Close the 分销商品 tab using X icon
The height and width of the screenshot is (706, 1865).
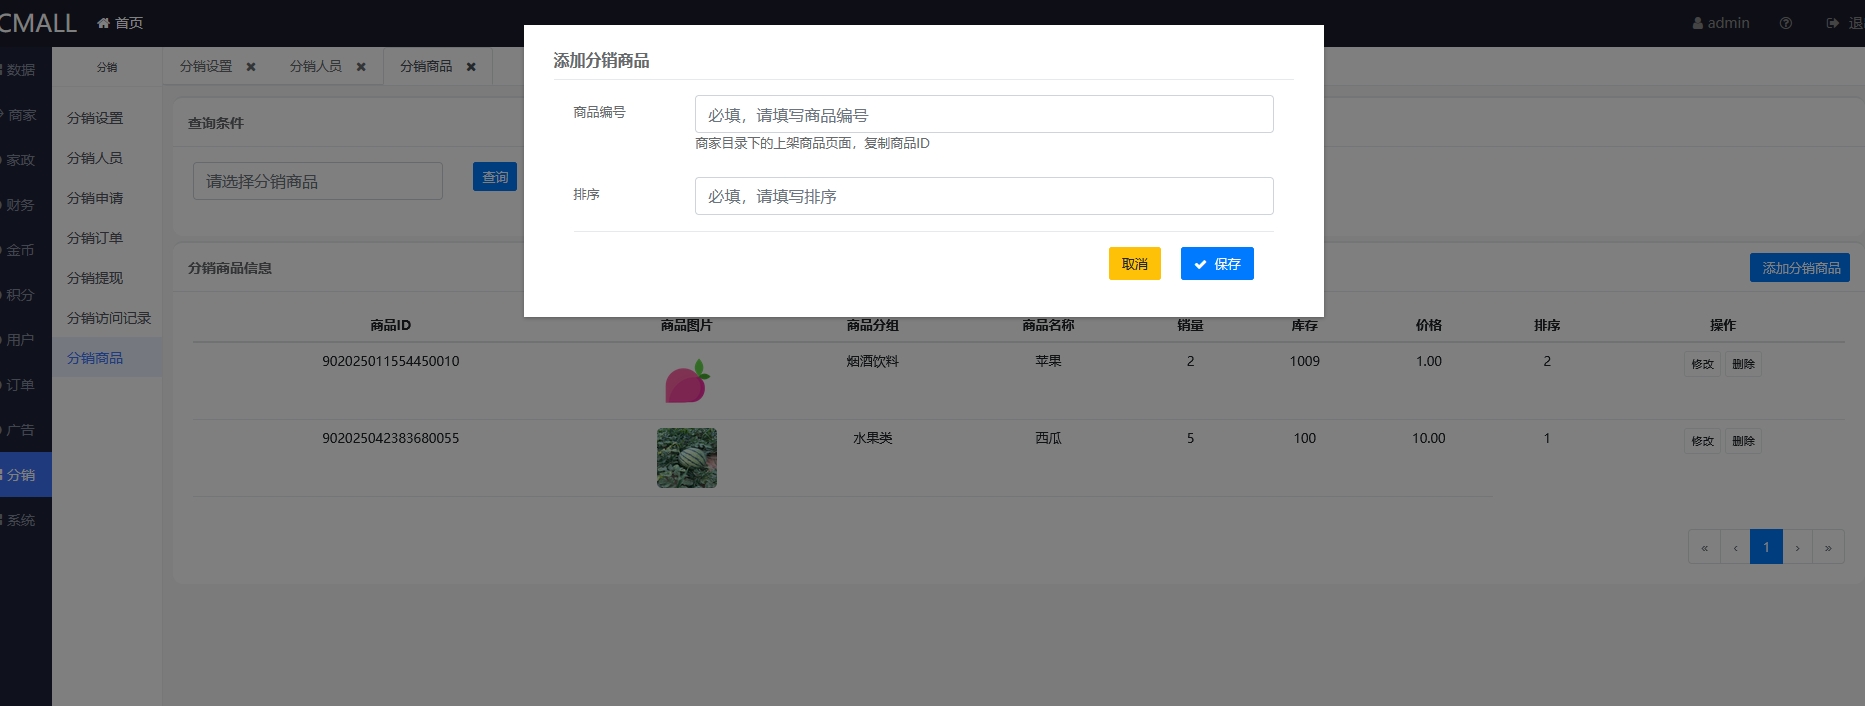click(471, 67)
